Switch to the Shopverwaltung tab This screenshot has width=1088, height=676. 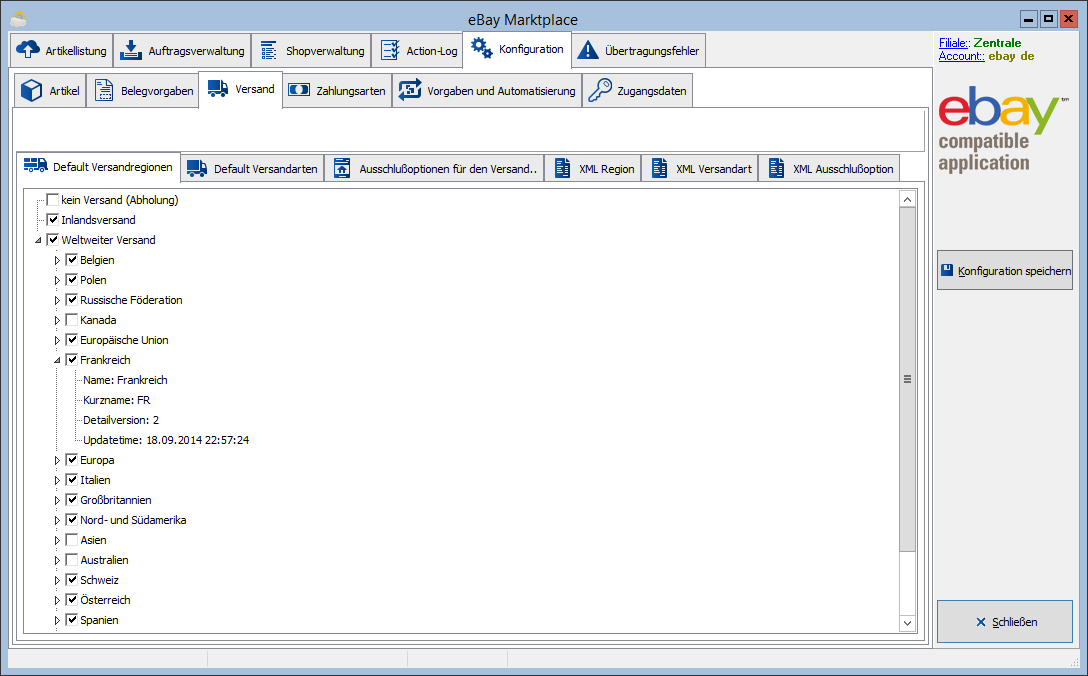coord(312,50)
